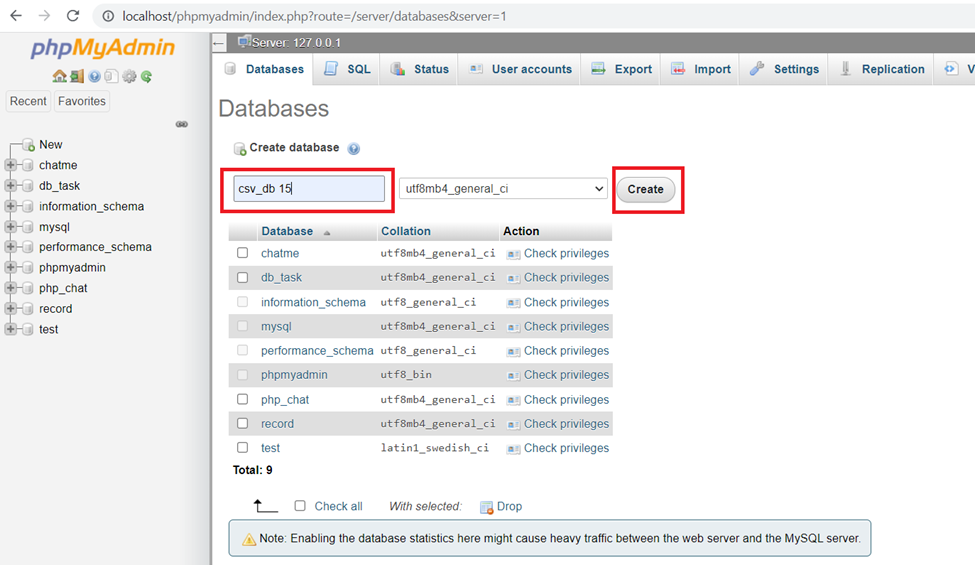Click privileges icon in test row
The image size is (975, 565).
pyautogui.click(x=513, y=449)
